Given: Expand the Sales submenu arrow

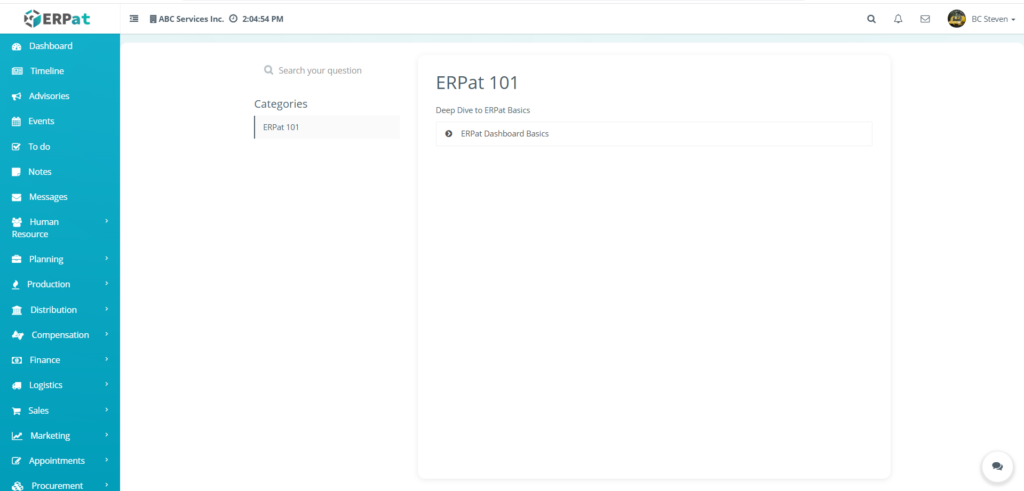Looking at the screenshot, I should 106,410.
